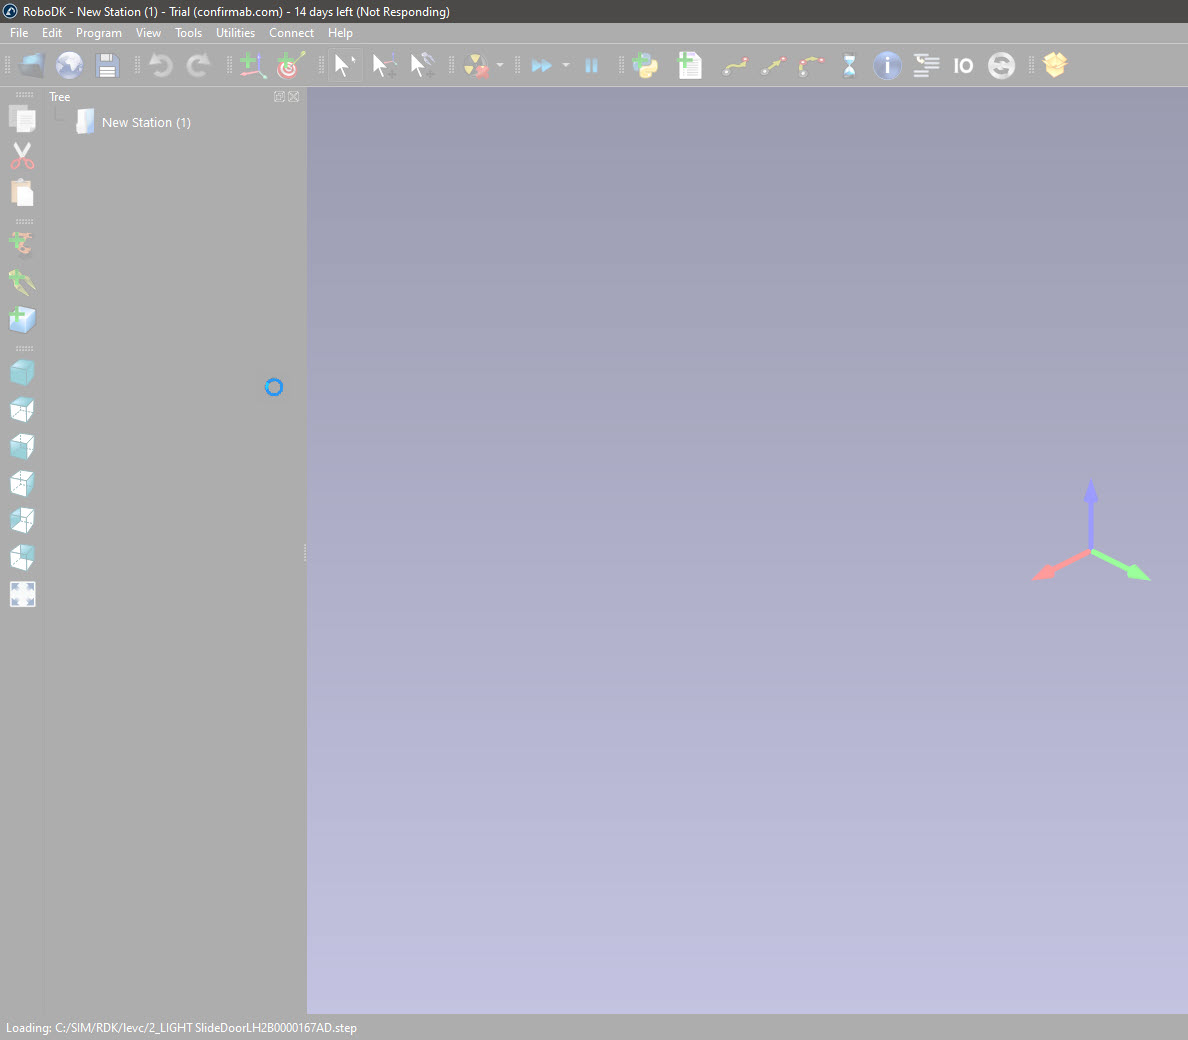Expand the fast simulation speed dropdown arrow
Viewport: 1188px width, 1040px height.
tap(566, 66)
